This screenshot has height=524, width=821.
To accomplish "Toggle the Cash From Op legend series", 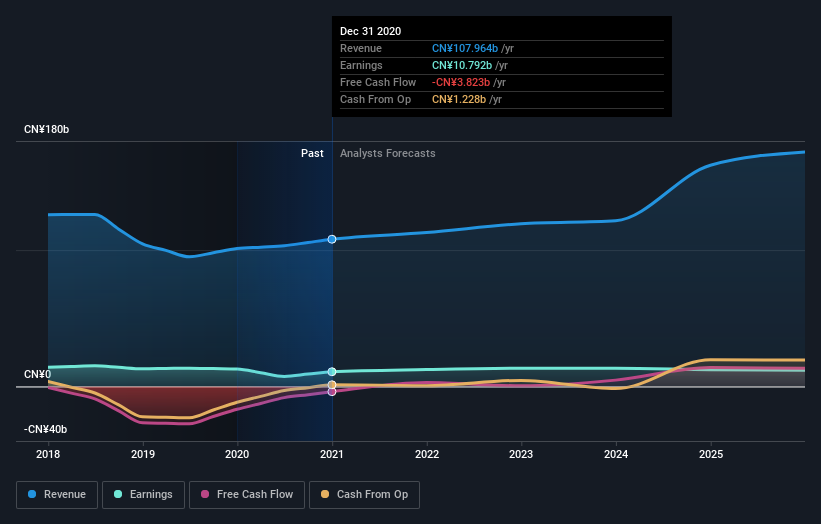I will [364, 495].
